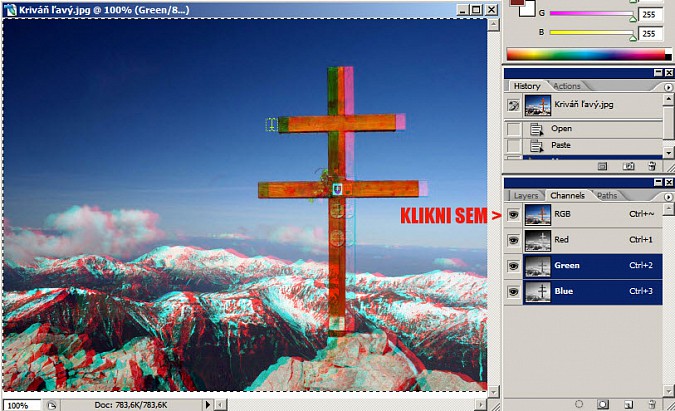Select the Open history state
The height and width of the screenshot is (411, 675).
pos(561,129)
